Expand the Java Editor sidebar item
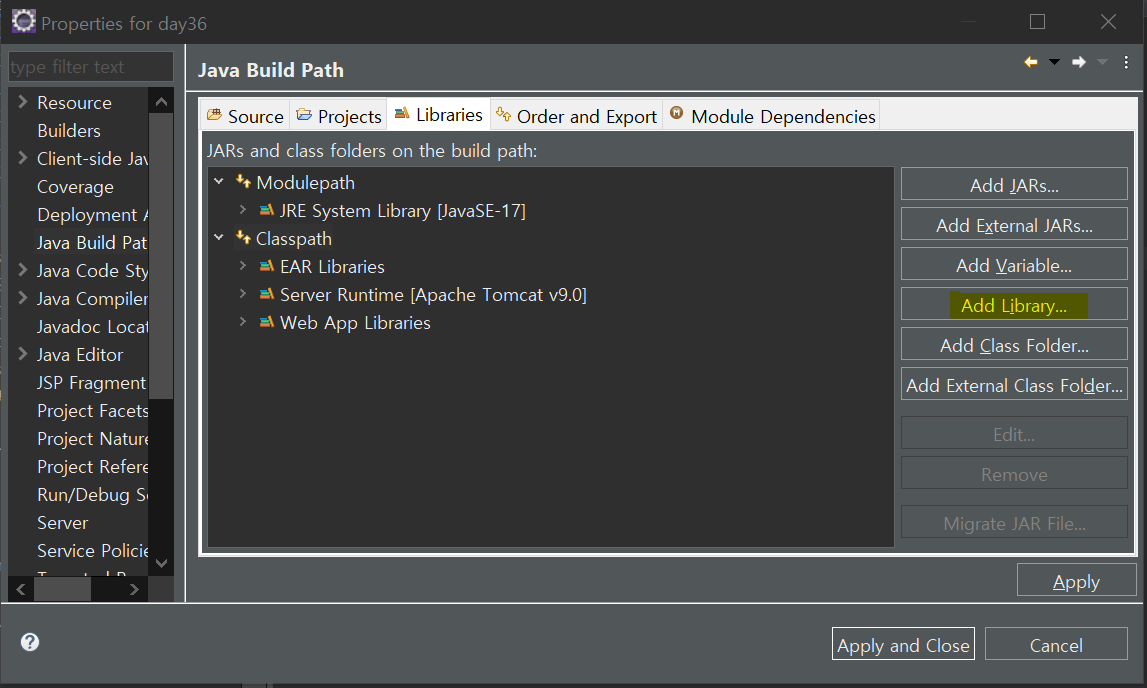This screenshot has height=688, width=1147. tap(23, 354)
